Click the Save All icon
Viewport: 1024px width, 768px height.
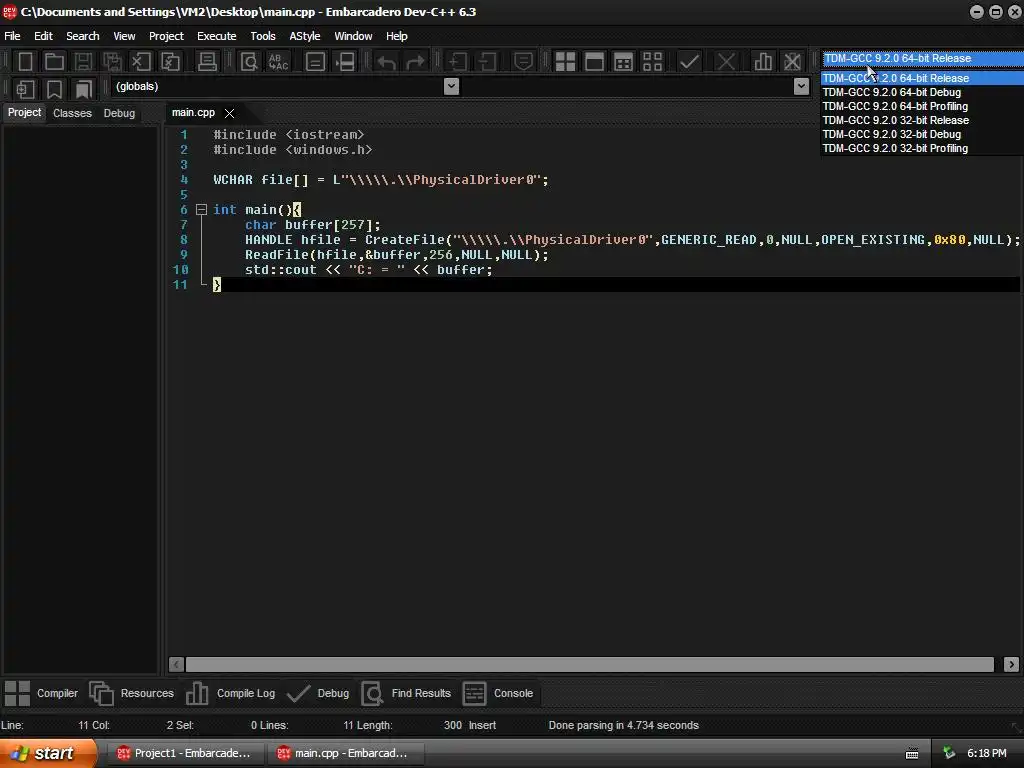[112, 62]
